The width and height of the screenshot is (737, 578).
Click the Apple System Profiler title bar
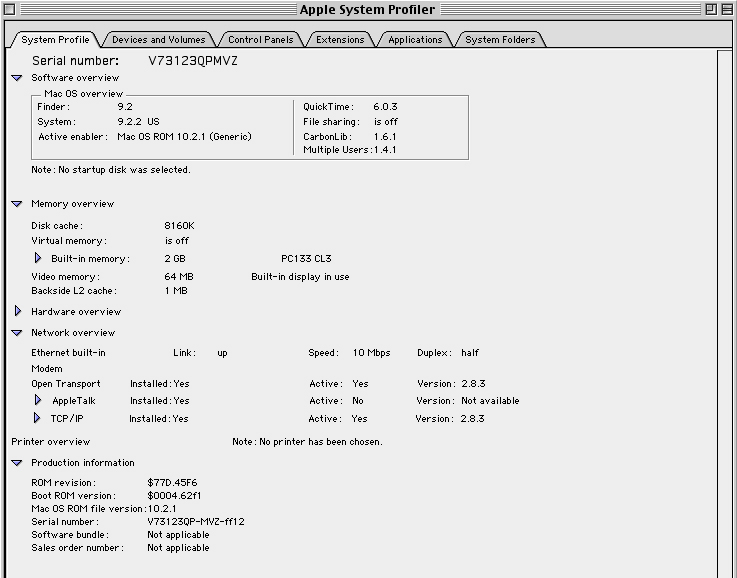coord(367,9)
